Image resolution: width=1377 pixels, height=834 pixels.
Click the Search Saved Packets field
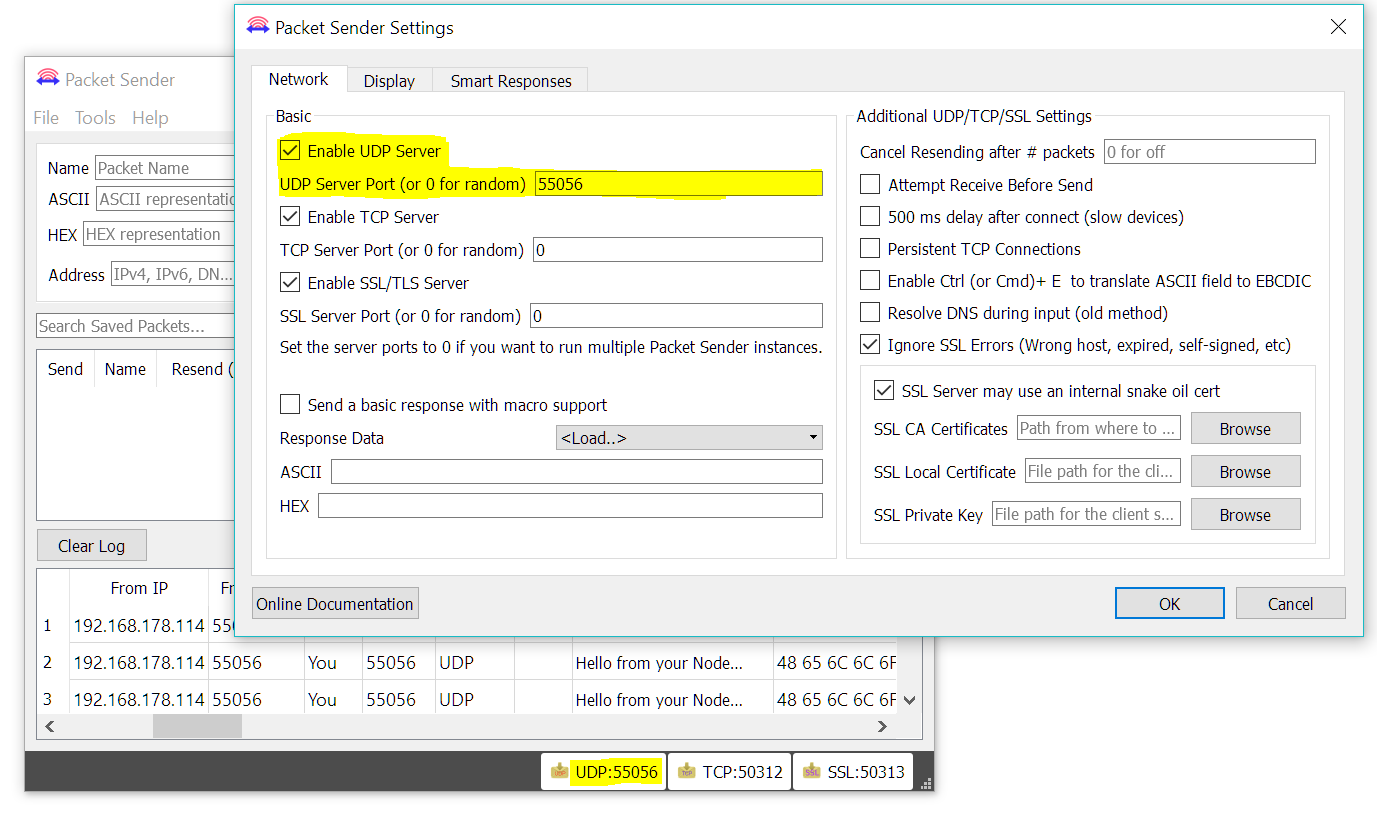coord(135,326)
